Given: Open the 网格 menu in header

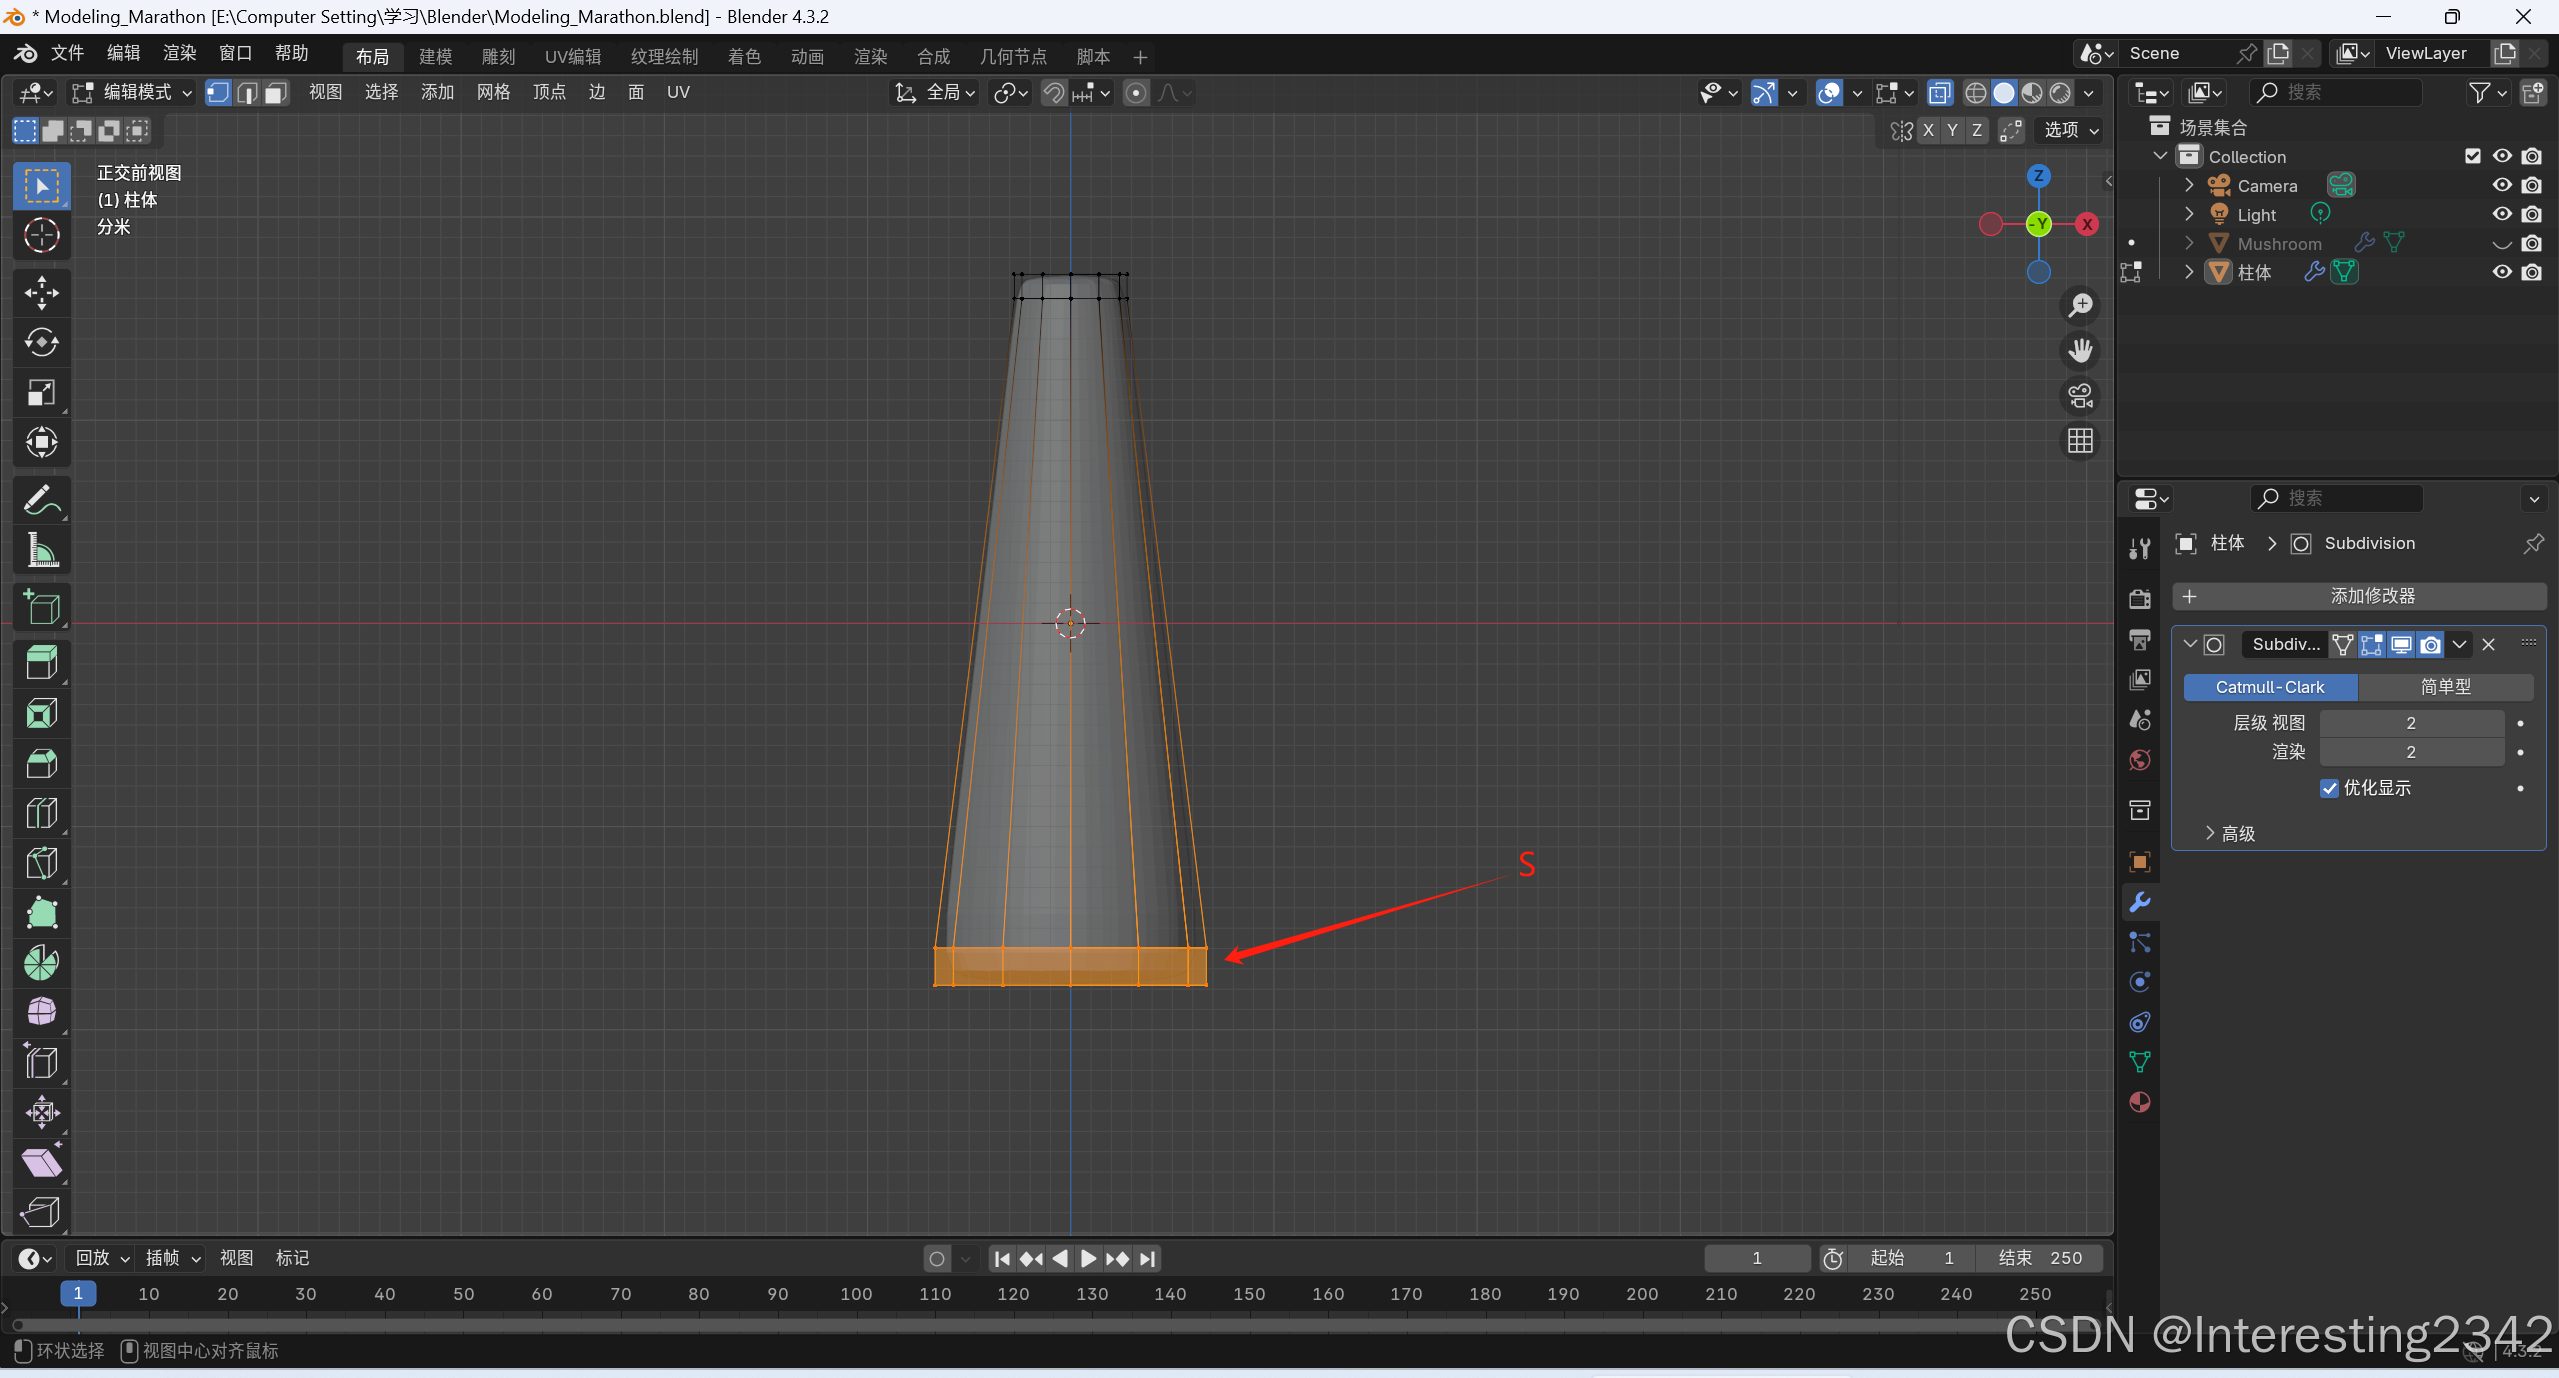Looking at the screenshot, I should click(x=493, y=93).
